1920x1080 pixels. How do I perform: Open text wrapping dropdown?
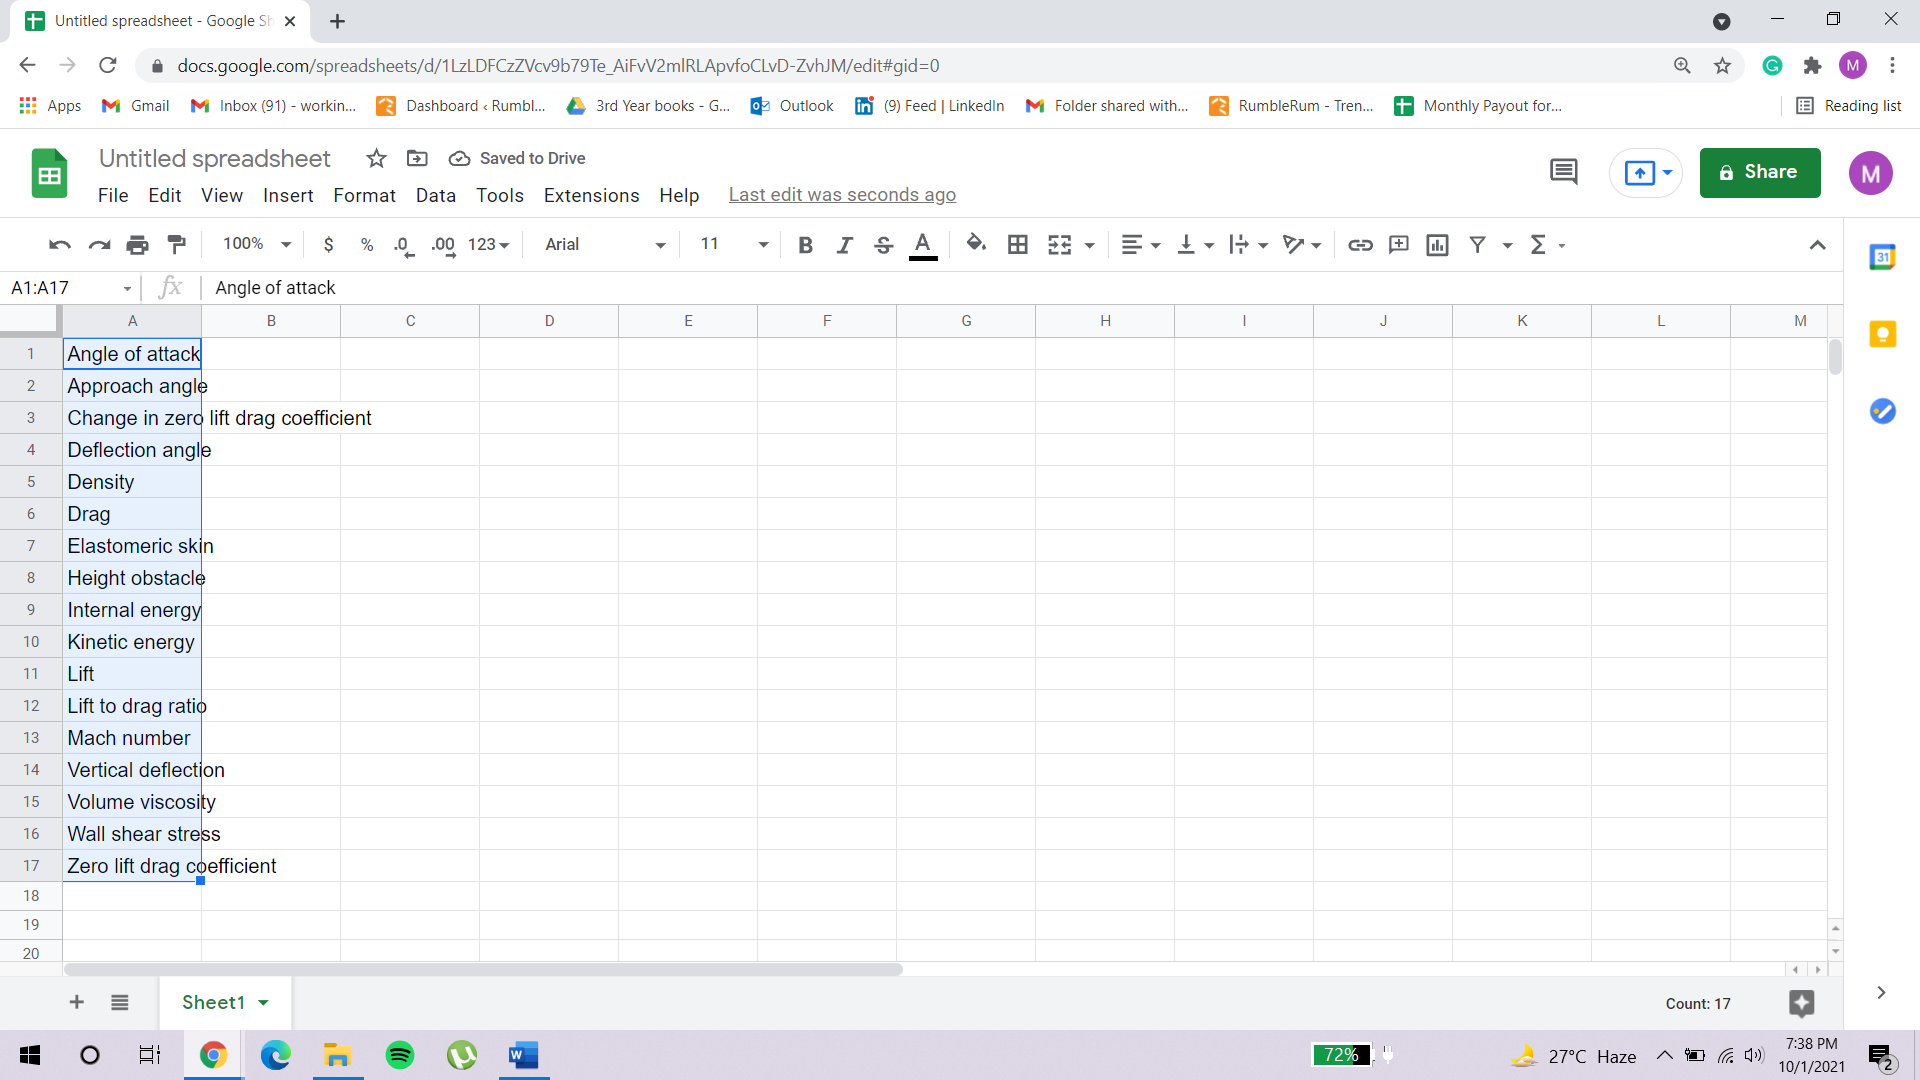1248,245
